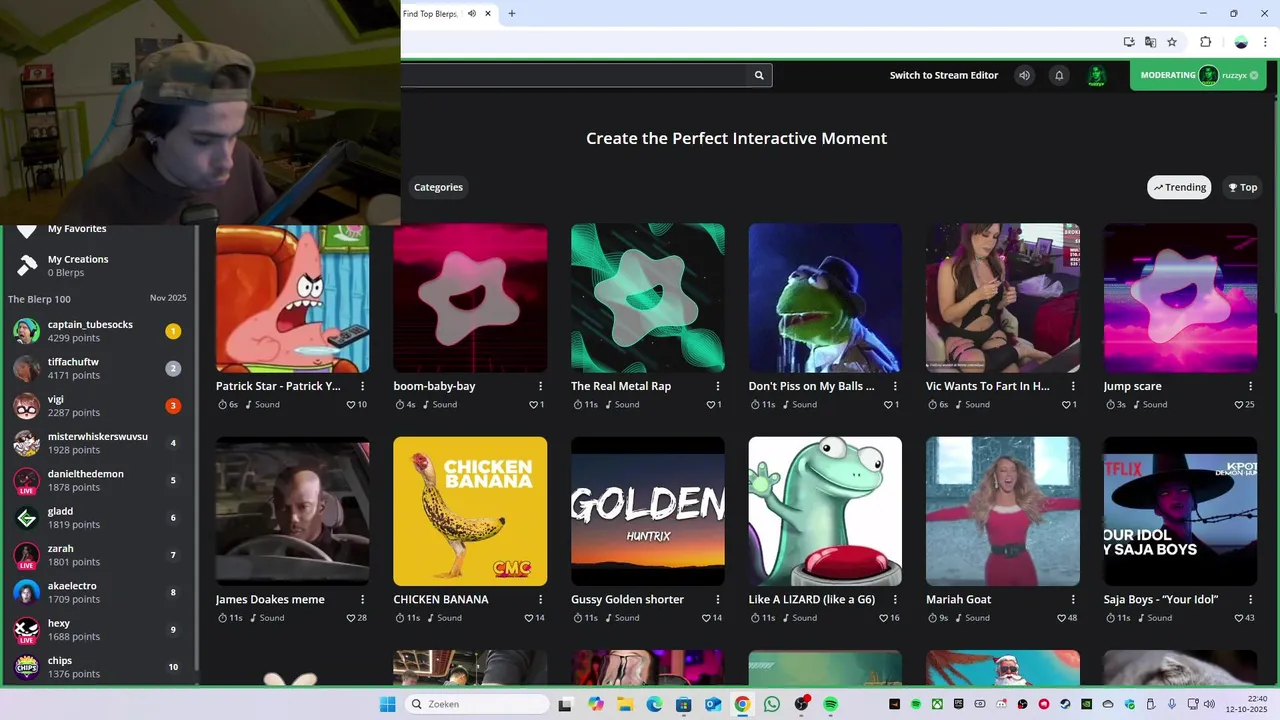Like the Like A LIZARD heart
Viewport: 1280px width, 720px height.
click(x=884, y=618)
